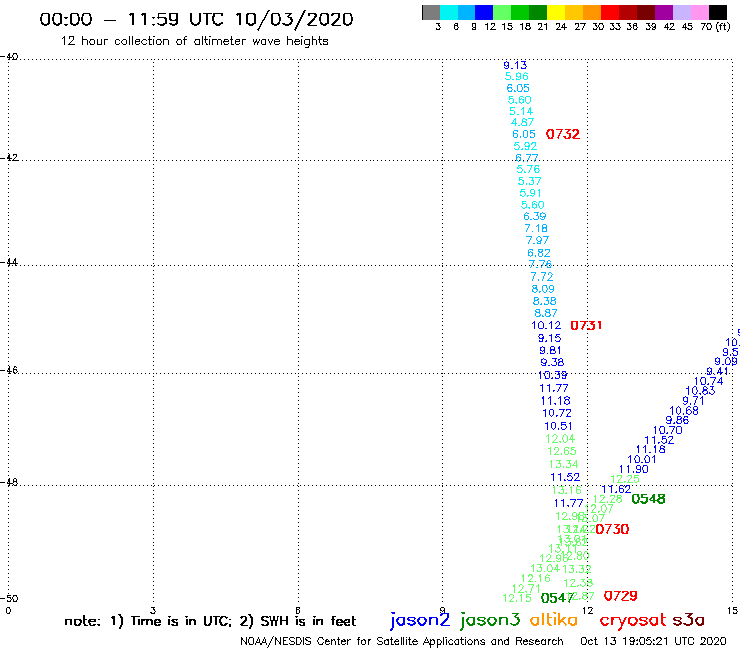Click the s3a satellite legend label
The width and height of the screenshot is (740, 650).
[689, 620]
